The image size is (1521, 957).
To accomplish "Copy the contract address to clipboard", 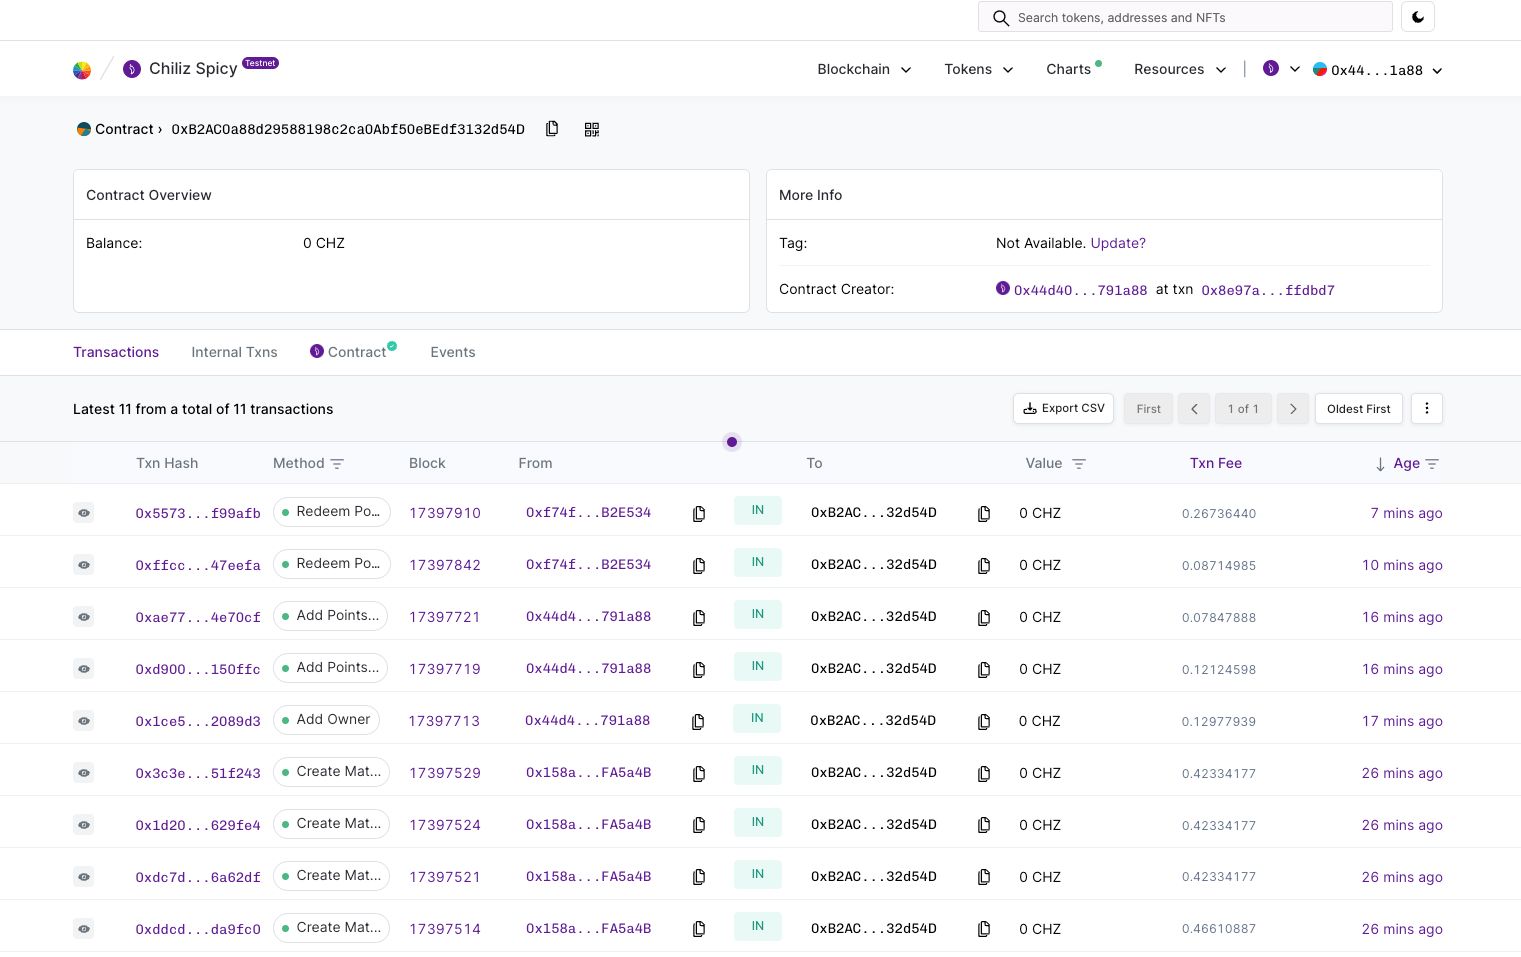I will tap(552, 129).
